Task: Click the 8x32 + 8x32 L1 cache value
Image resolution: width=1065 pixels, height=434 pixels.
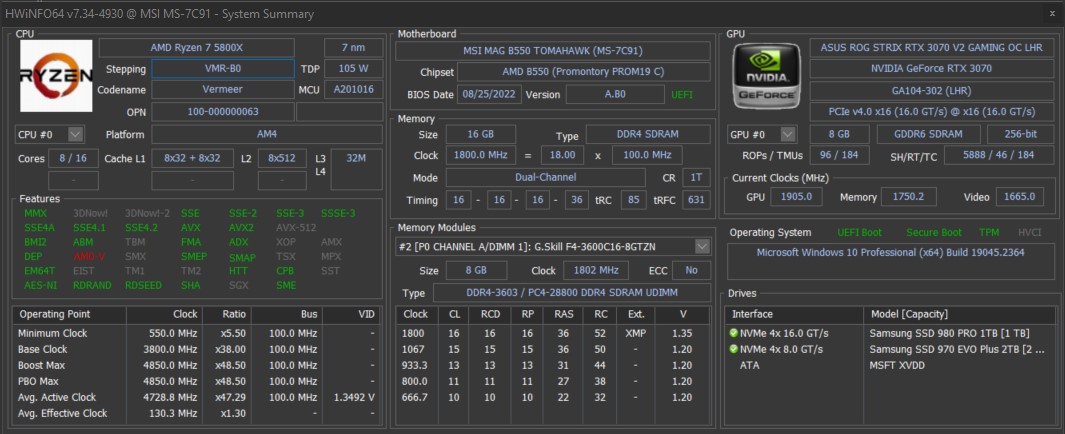Action: pos(192,158)
